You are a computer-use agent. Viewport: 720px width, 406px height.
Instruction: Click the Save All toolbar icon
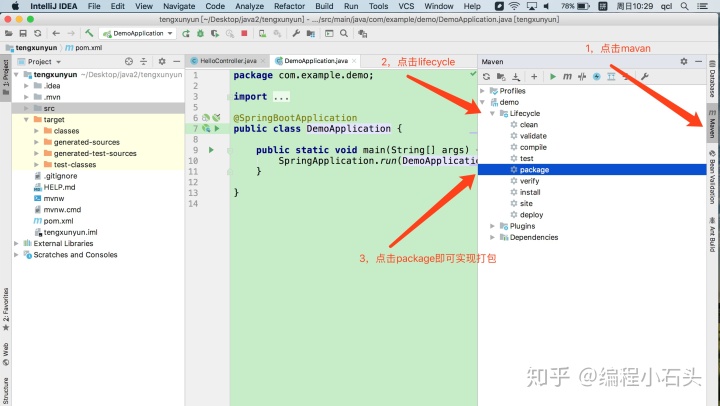[x=23, y=34]
